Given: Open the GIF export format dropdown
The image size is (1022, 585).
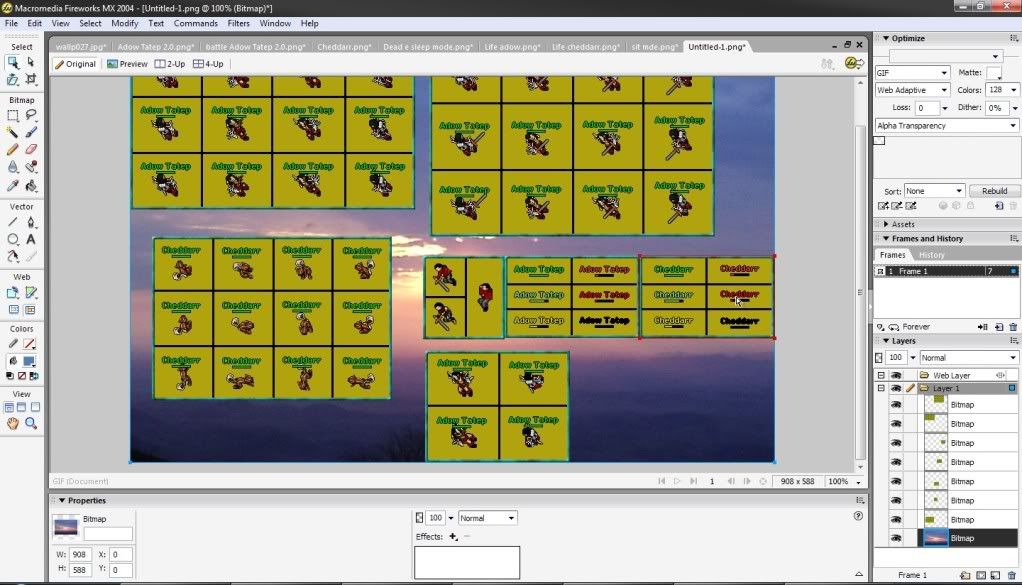Looking at the screenshot, I should click(x=912, y=73).
